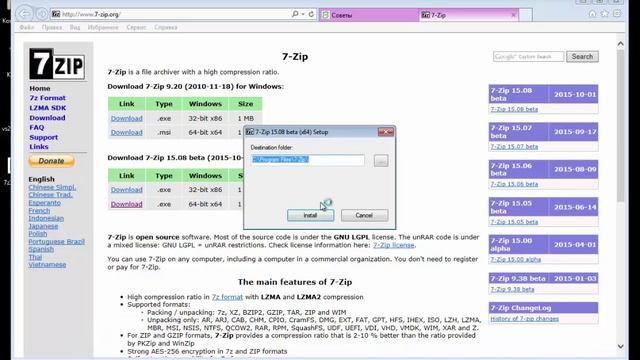Open the 7z format link in features
640x360 pixels.
point(227,297)
